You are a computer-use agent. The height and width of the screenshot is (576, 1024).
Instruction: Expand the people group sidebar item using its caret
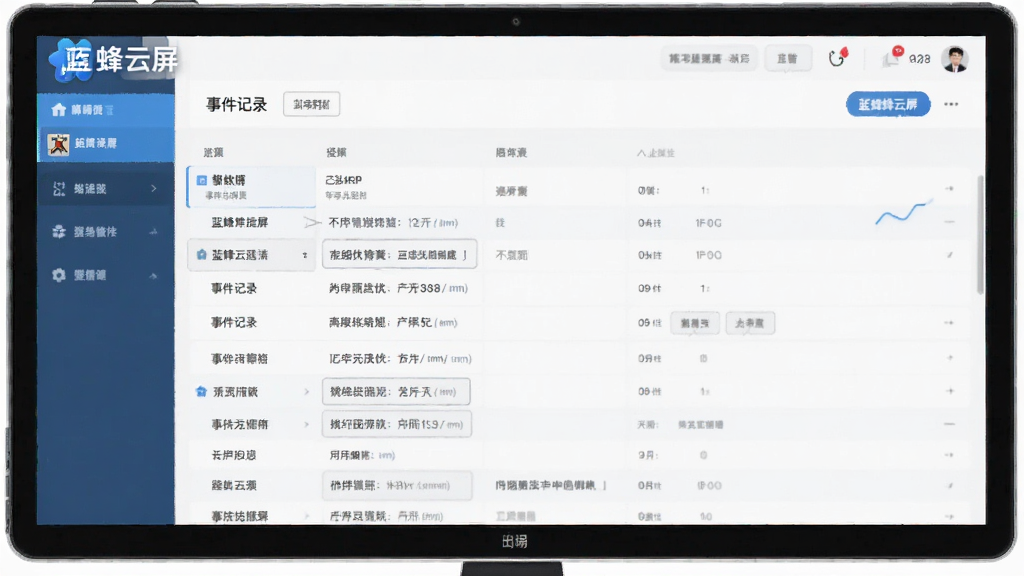tap(153, 232)
